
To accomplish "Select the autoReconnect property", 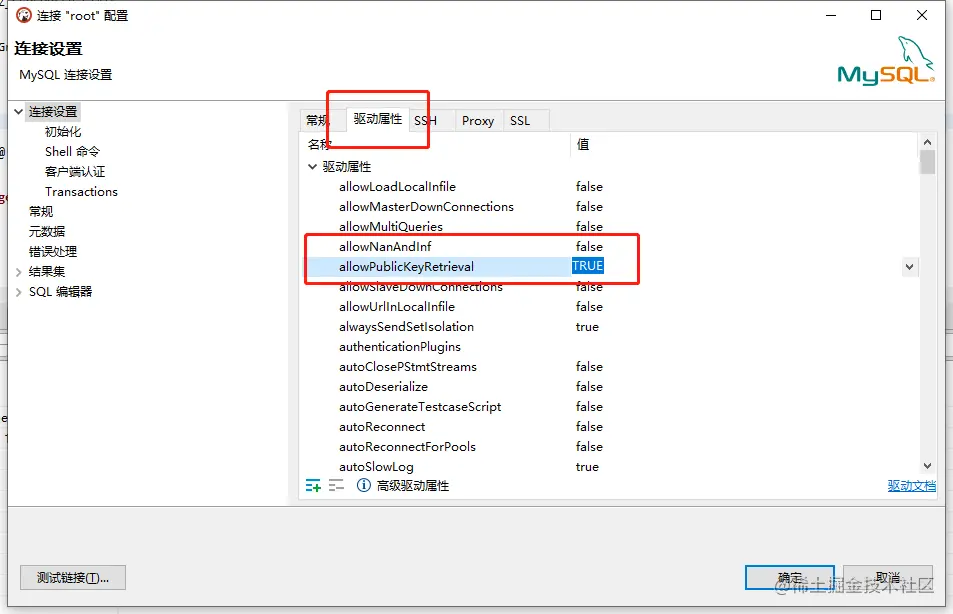I will tap(382, 427).
